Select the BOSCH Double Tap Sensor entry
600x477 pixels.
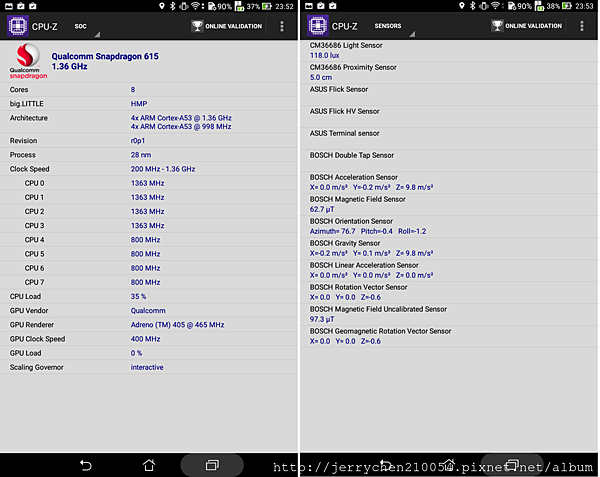(449, 160)
